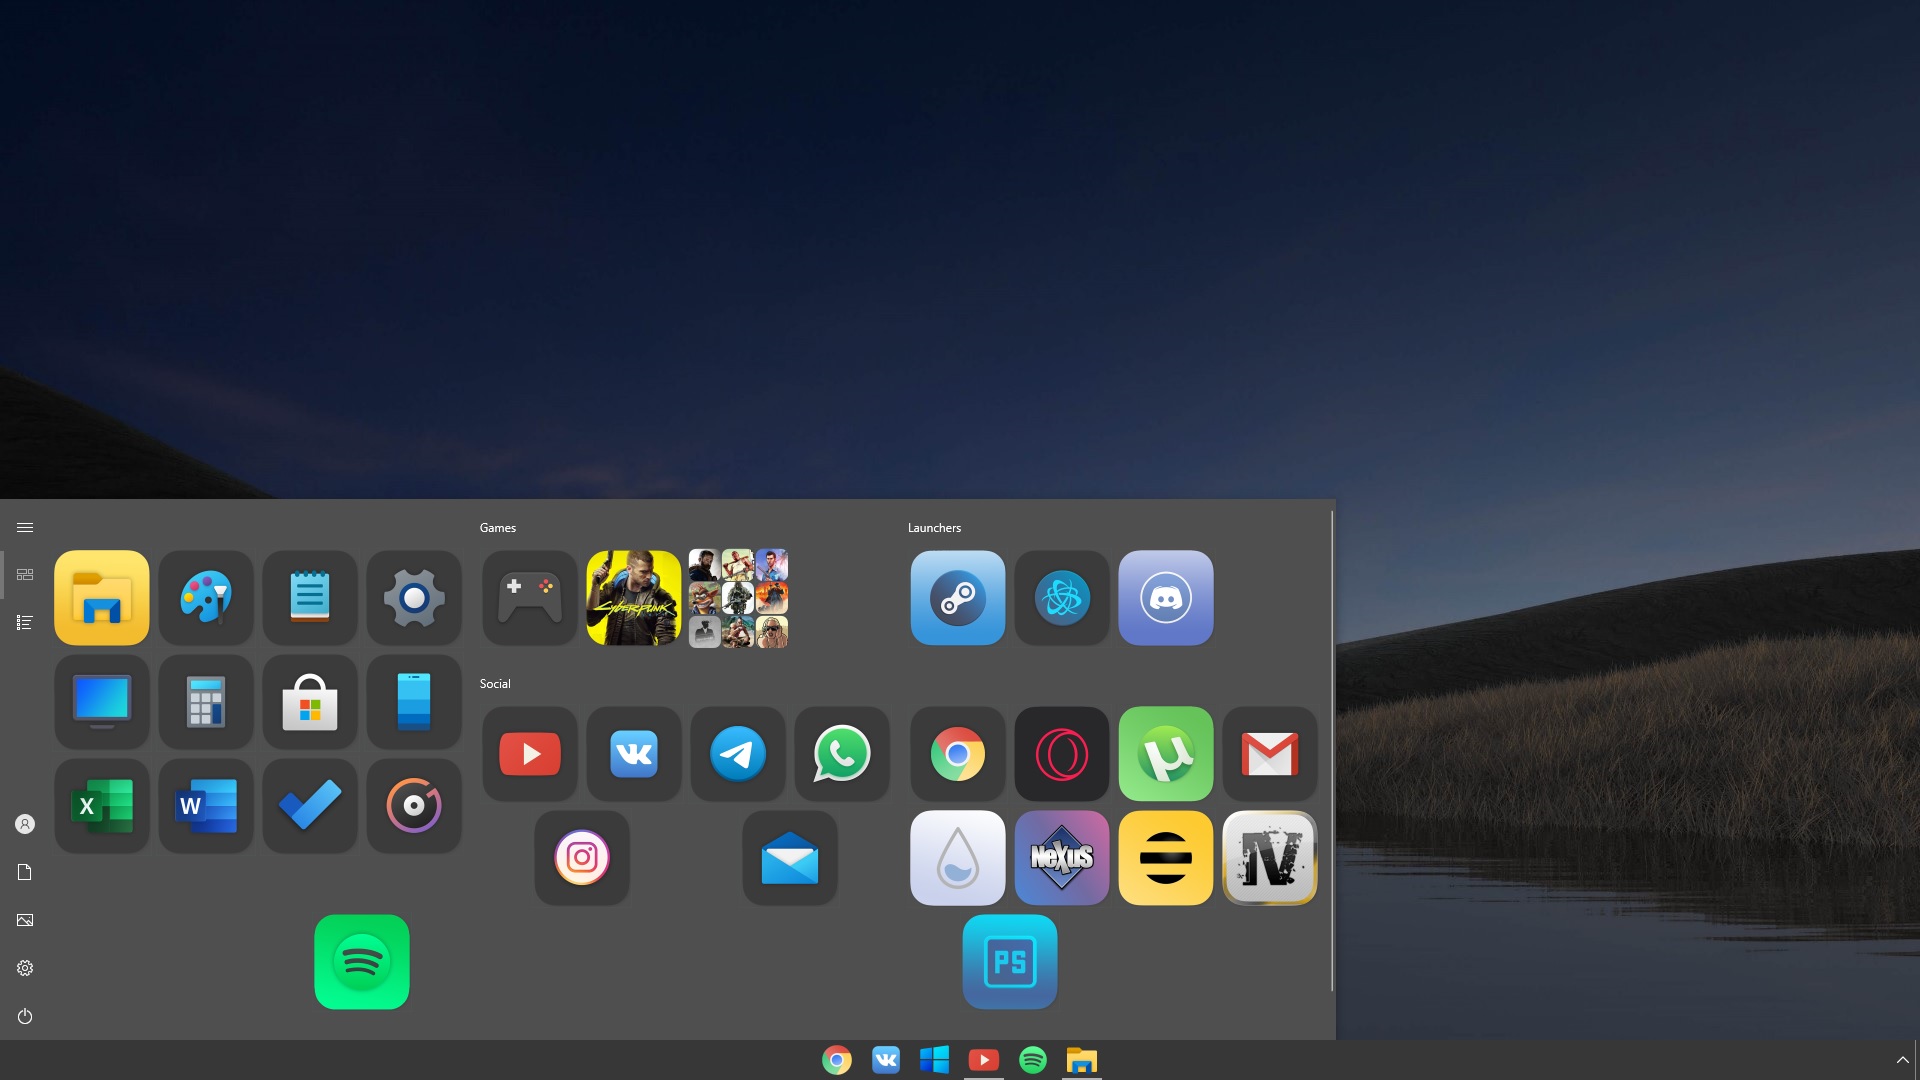Open File Explorer from the taskbar

pyautogui.click(x=1082, y=1060)
